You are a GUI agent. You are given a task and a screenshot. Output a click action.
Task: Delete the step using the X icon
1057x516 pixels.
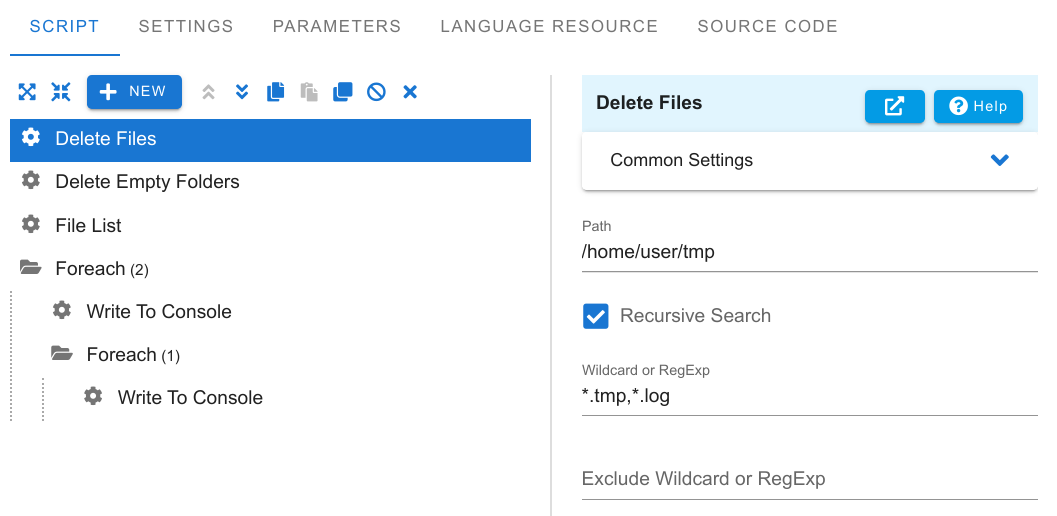tap(410, 92)
